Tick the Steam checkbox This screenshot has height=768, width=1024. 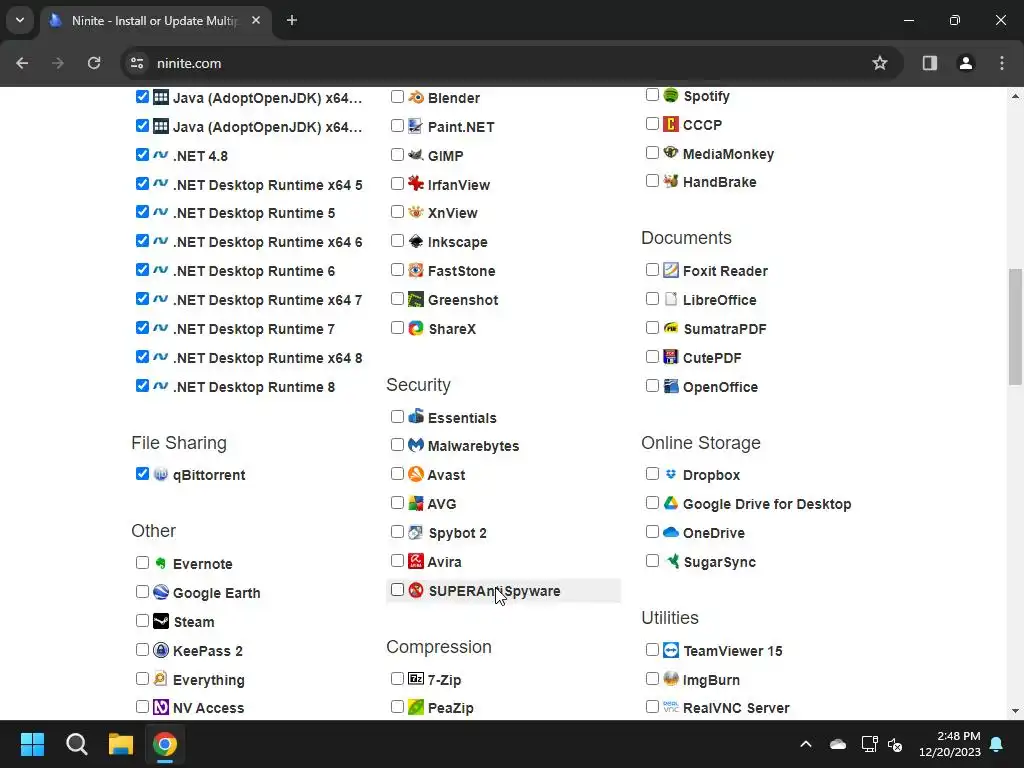pyautogui.click(x=142, y=620)
